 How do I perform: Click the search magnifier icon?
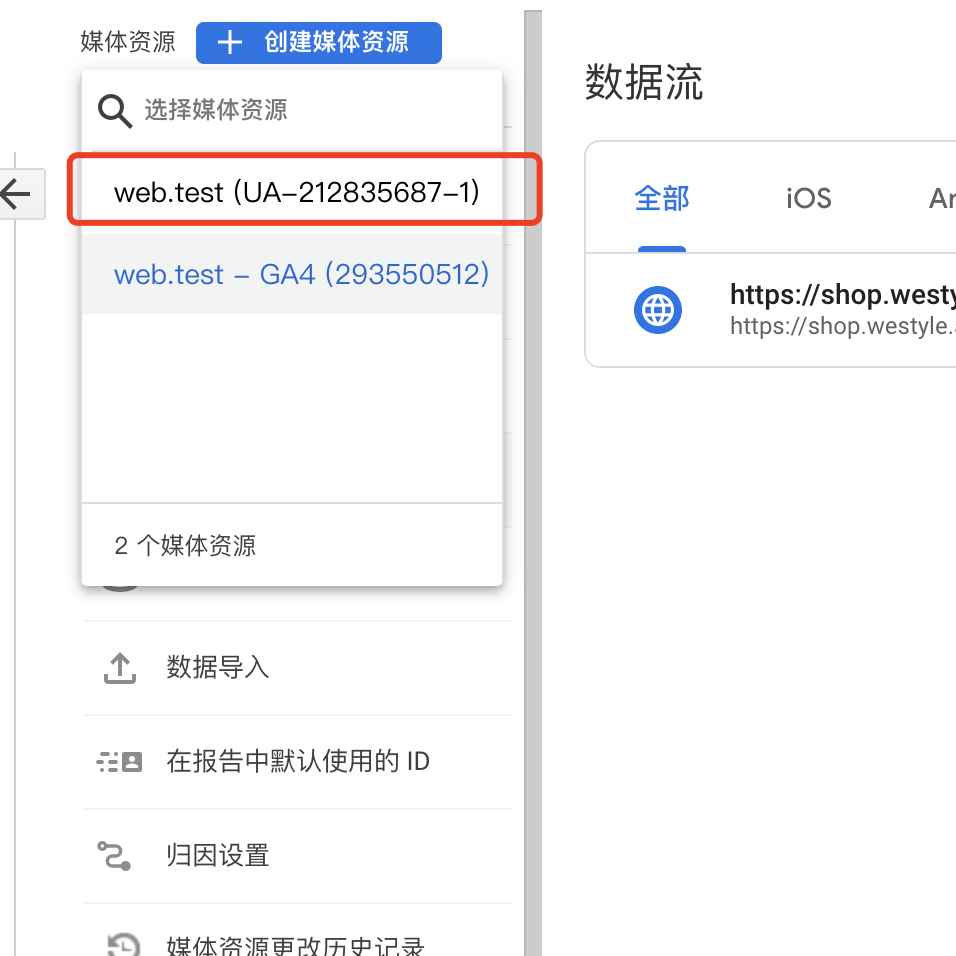coord(115,111)
